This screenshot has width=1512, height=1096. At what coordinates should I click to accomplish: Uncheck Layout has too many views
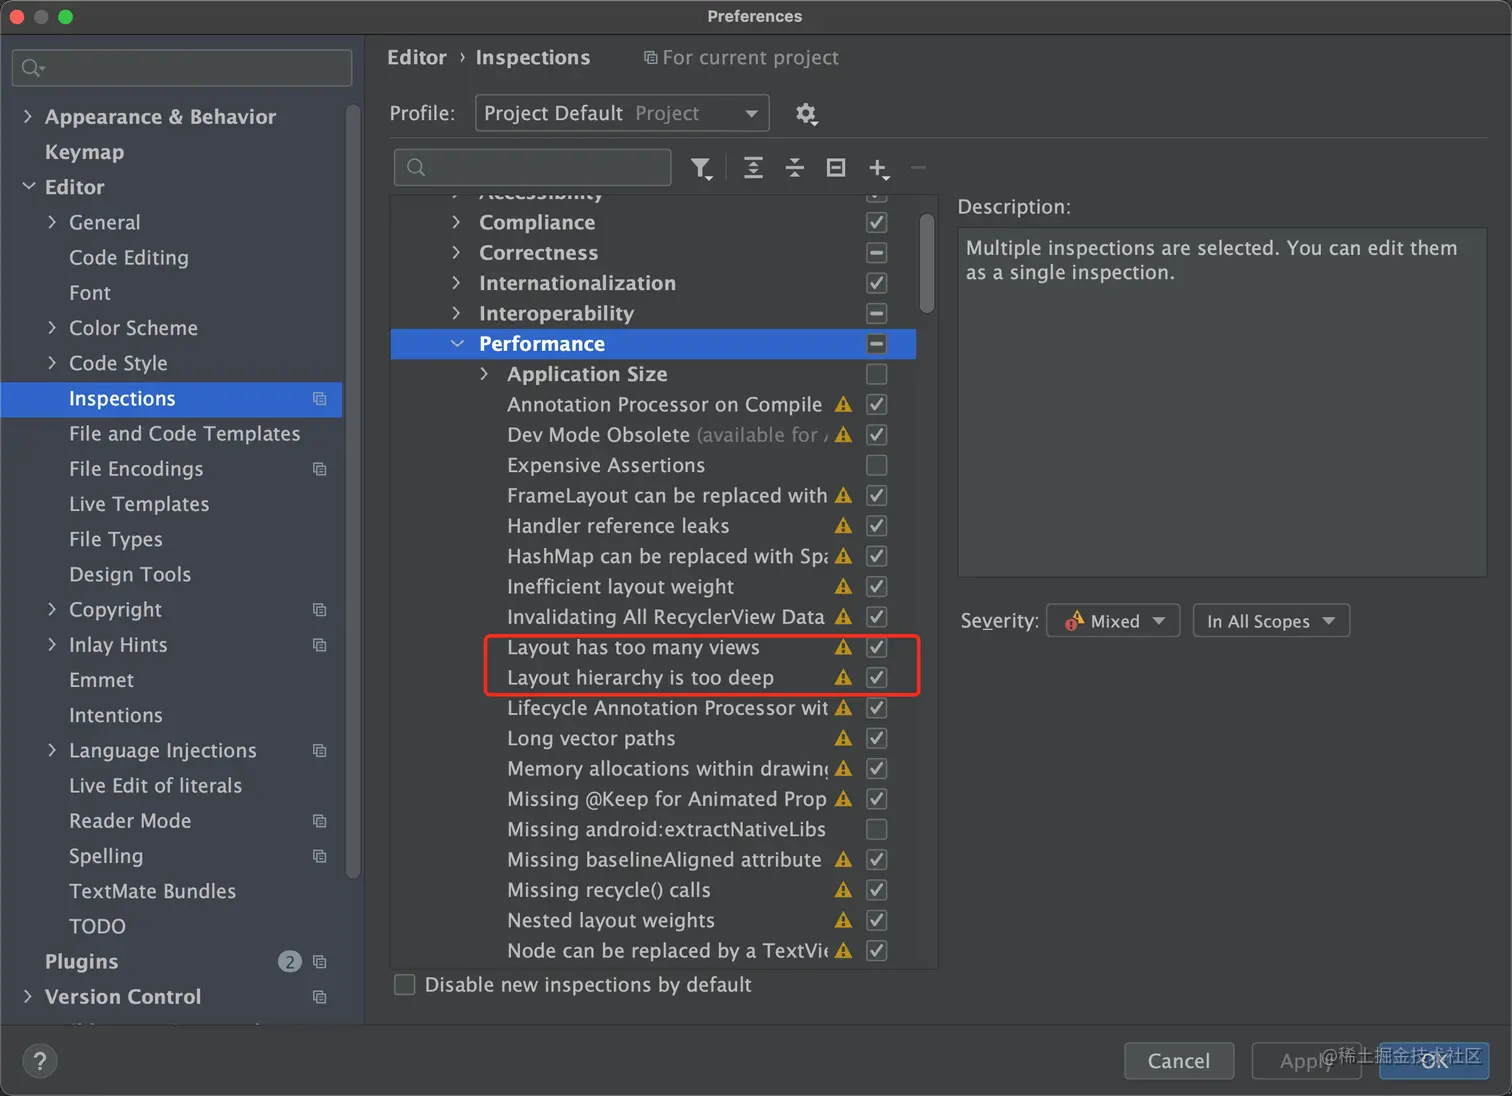(877, 647)
